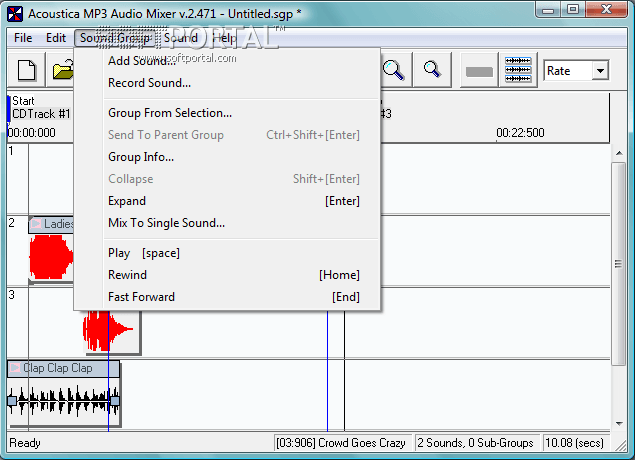The image size is (635, 460).
Task: Click the smaller magnifier zoom icon
Action: click(x=432, y=70)
